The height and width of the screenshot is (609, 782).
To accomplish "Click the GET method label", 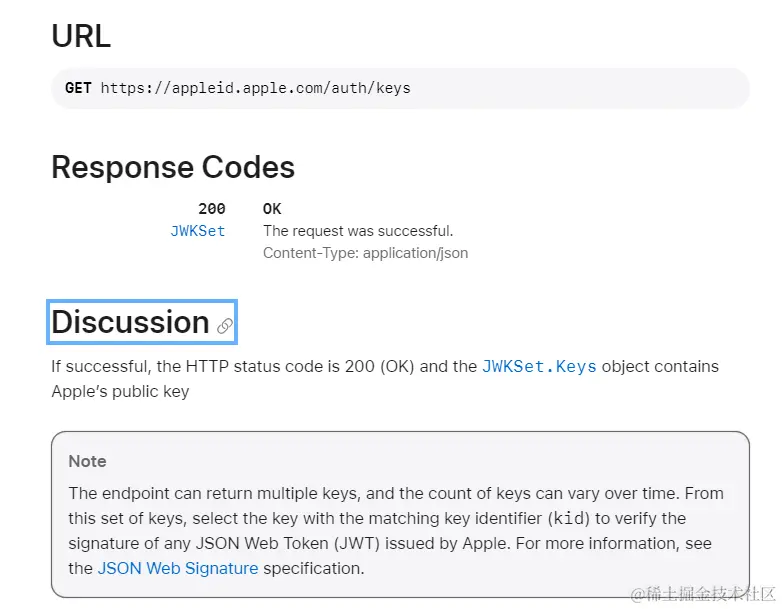I will [x=78, y=88].
